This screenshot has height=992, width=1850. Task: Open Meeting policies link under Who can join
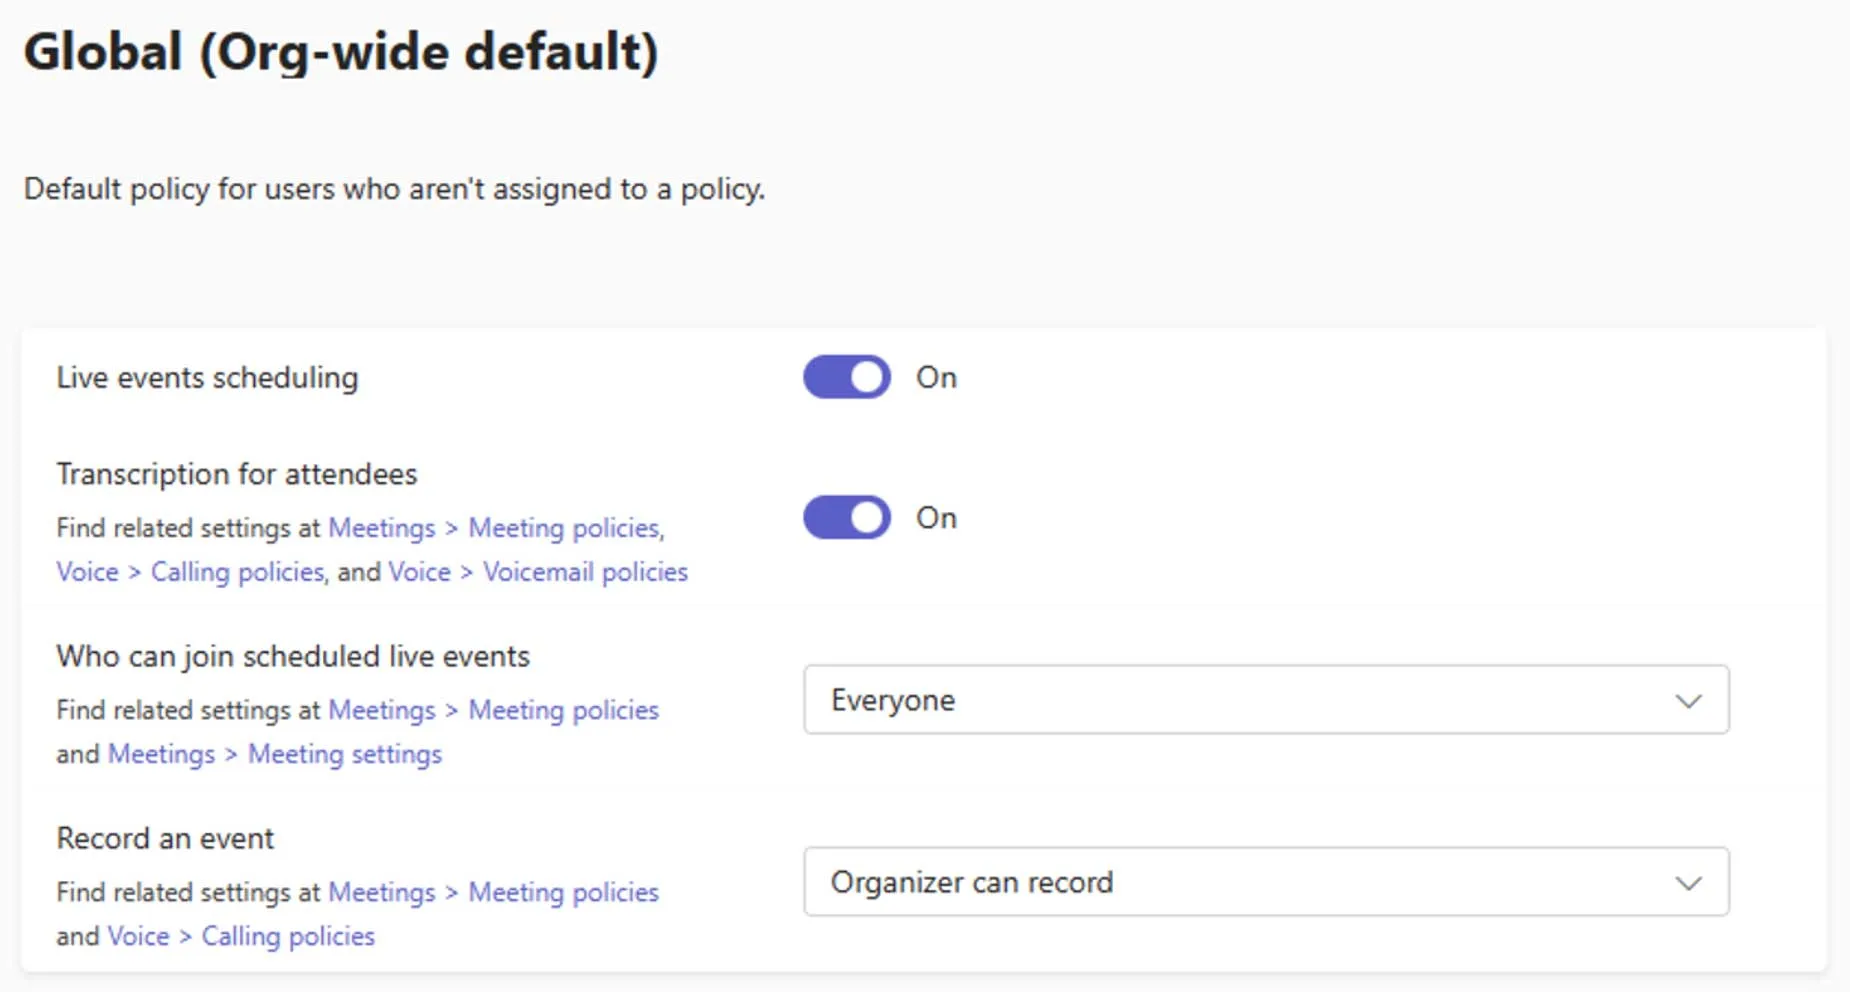564,710
